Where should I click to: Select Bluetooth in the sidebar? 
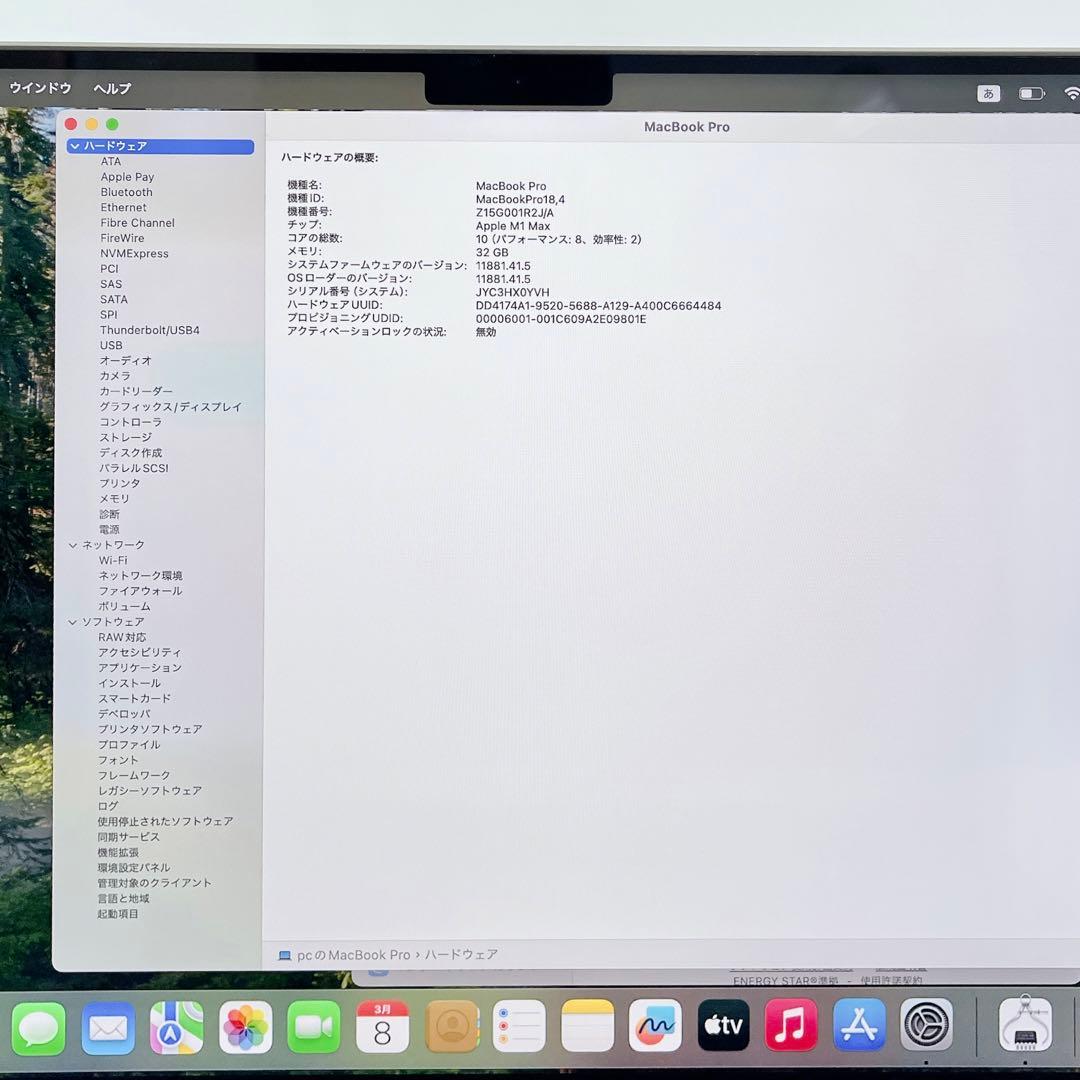tap(127, 192)
